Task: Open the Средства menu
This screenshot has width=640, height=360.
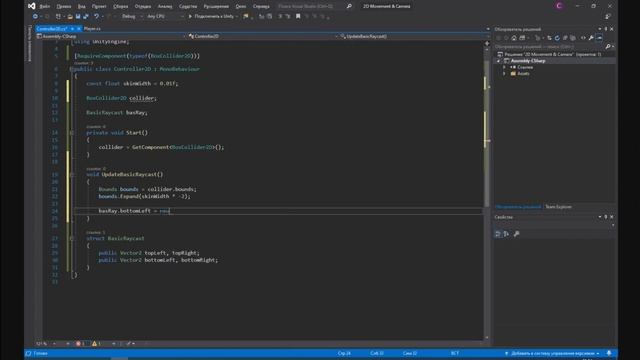Action: pyautogui.click(x=188, y=7)
